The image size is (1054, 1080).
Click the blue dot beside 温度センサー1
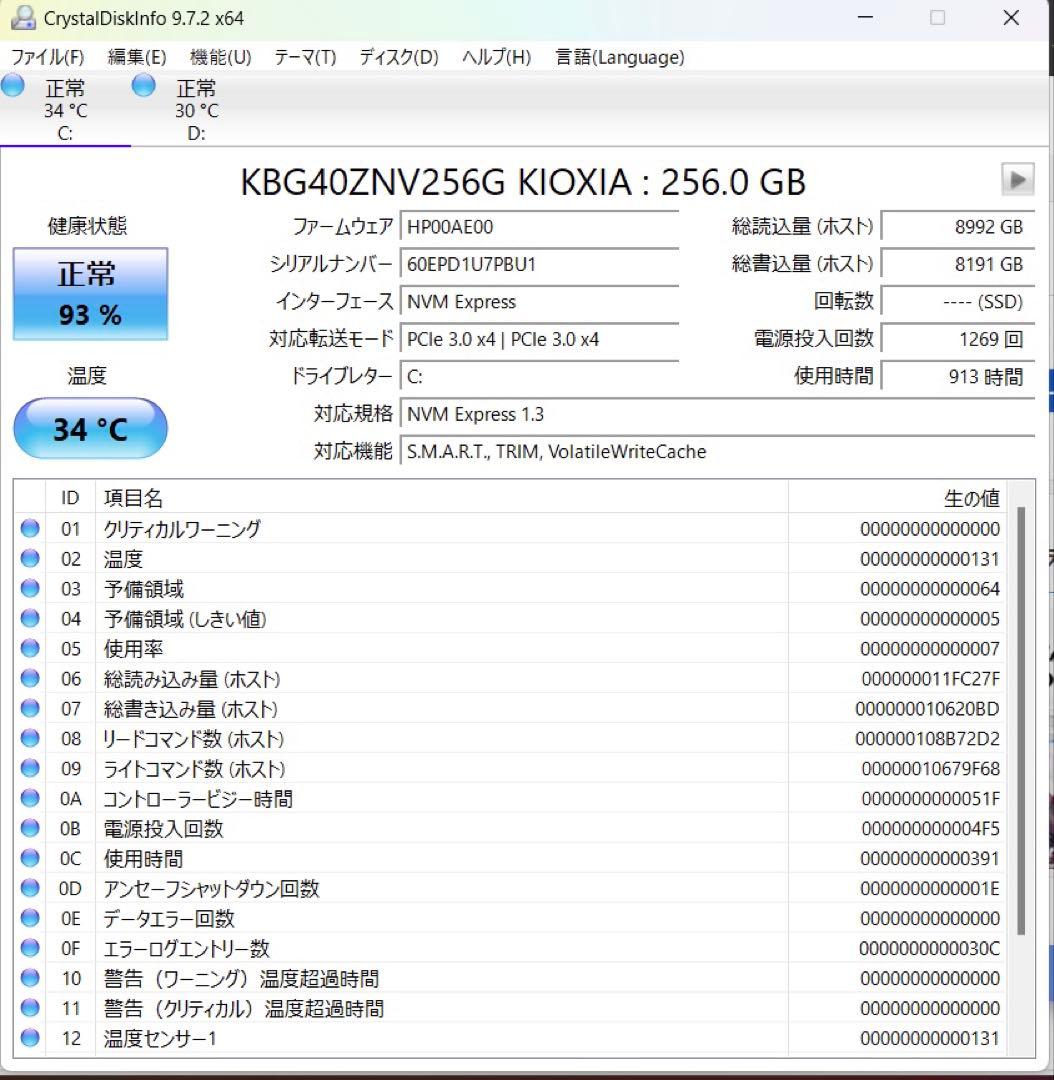29,1038
